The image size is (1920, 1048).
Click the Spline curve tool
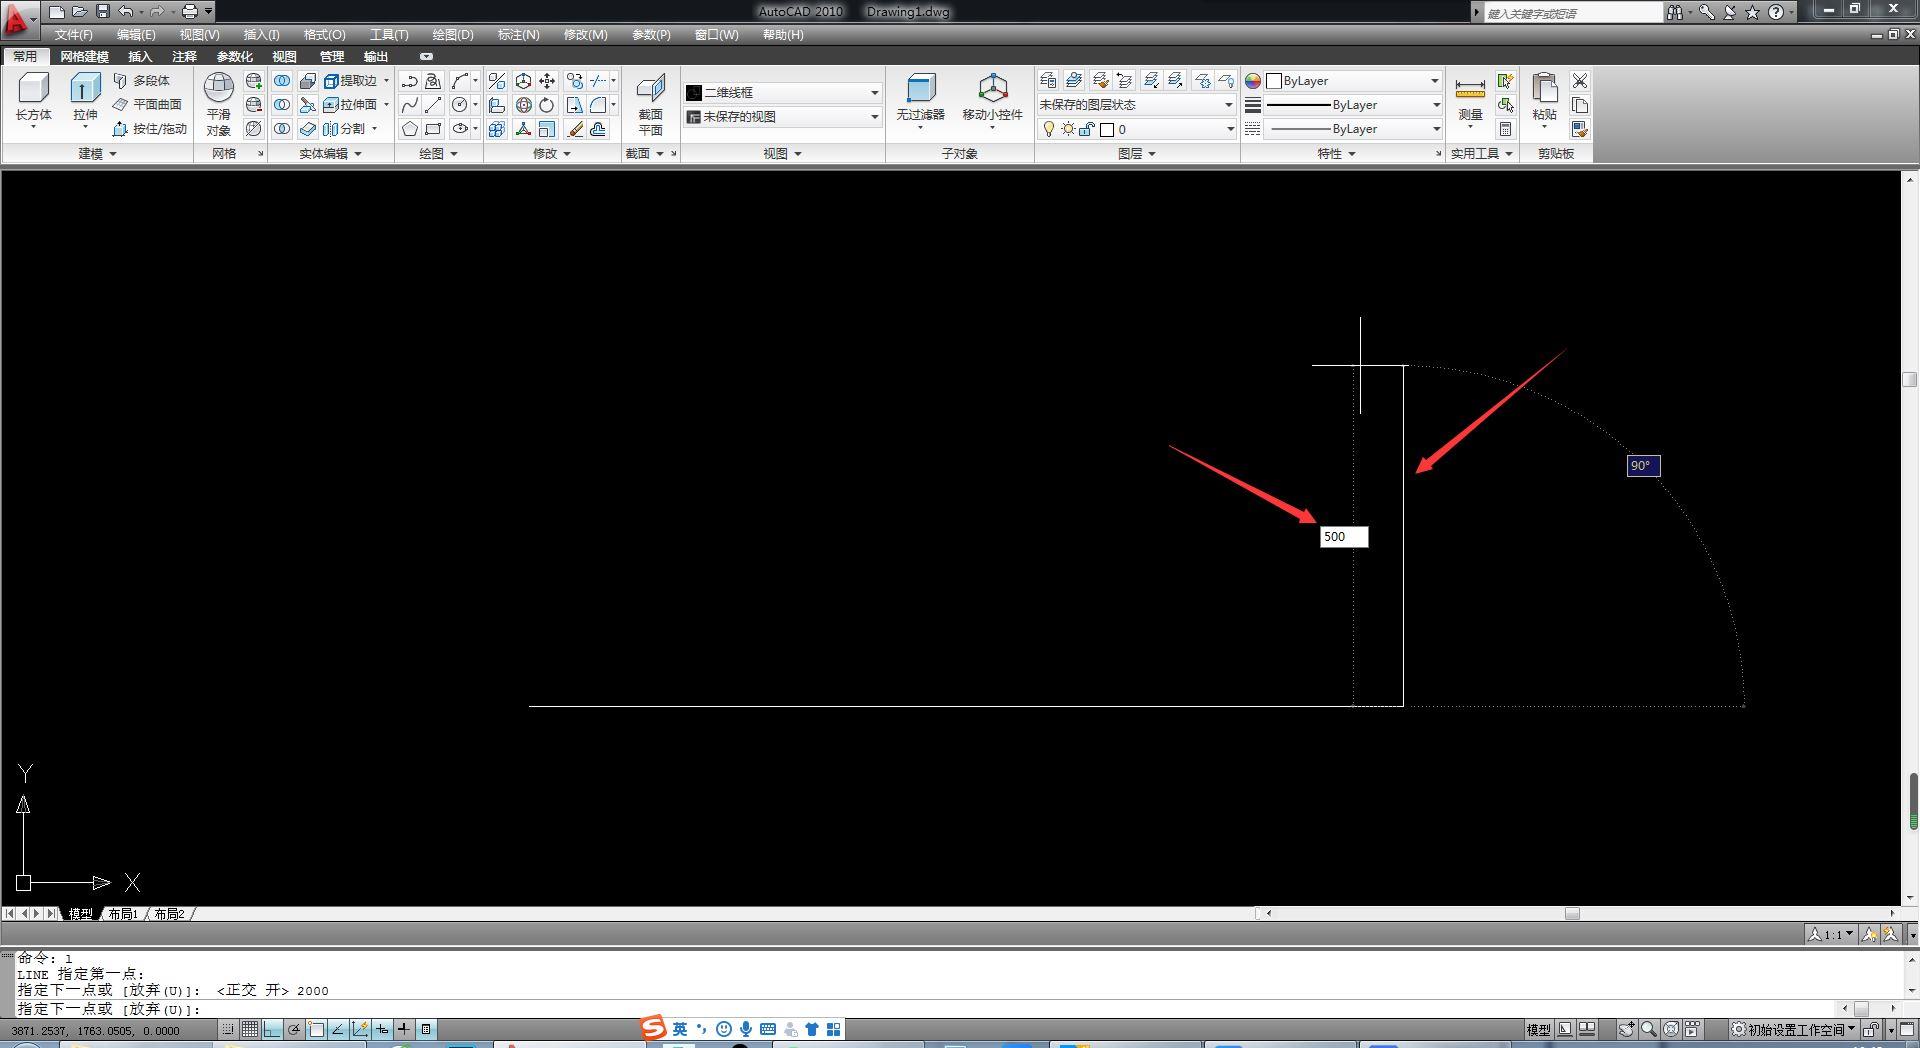(410, 105)
